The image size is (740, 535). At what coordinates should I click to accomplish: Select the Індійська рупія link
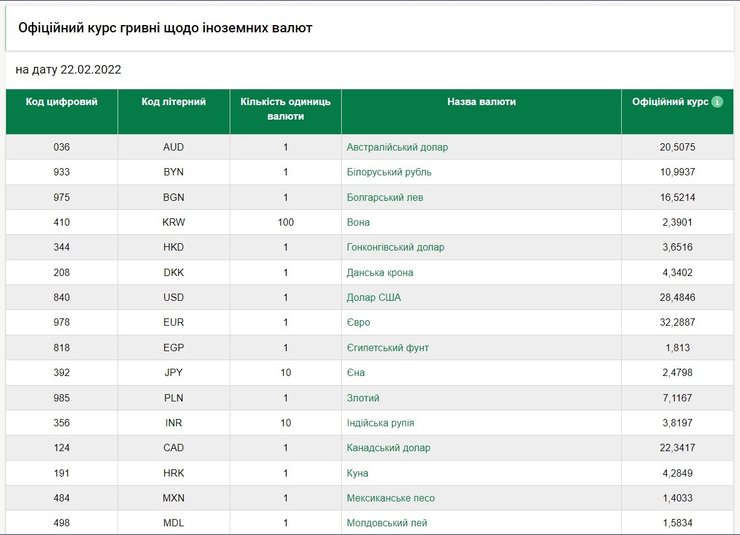pyautogui.click(x=380, y=422)
